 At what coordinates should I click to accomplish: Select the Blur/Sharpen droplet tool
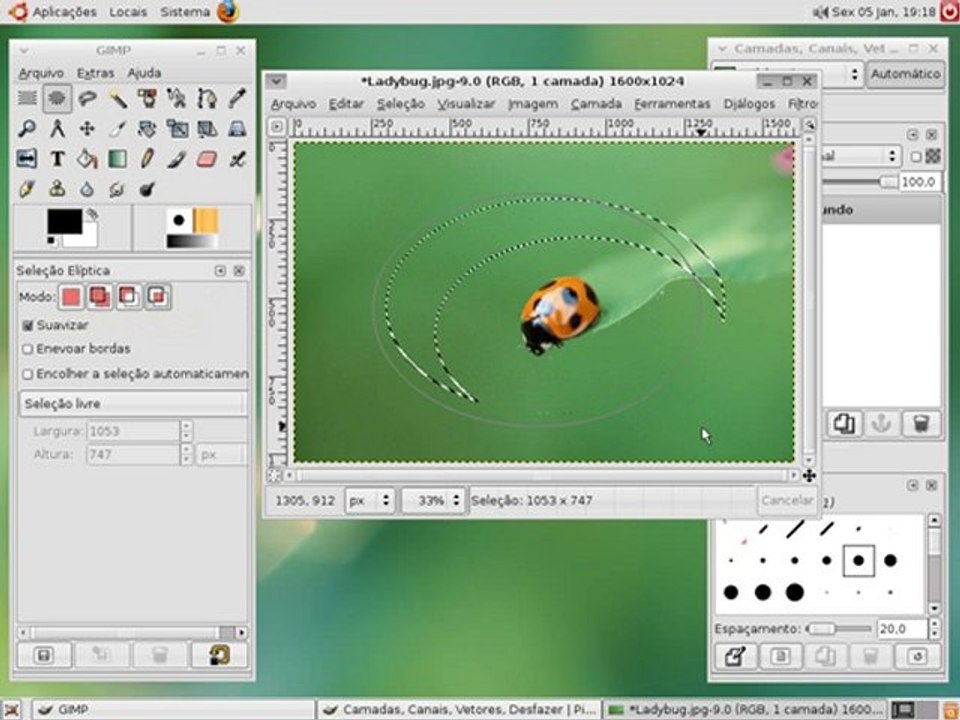point(87,189)
